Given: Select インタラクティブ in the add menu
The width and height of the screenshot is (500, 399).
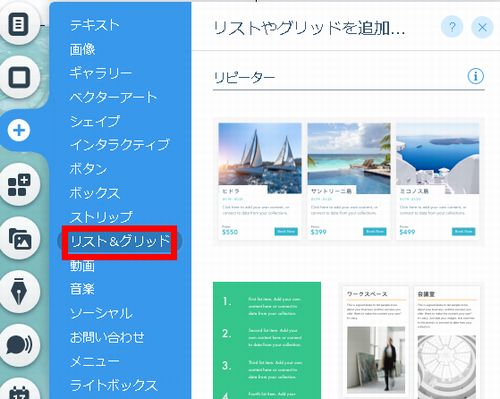Looking at the screenshot, I should pyautogui.click(x=120, y=145).
